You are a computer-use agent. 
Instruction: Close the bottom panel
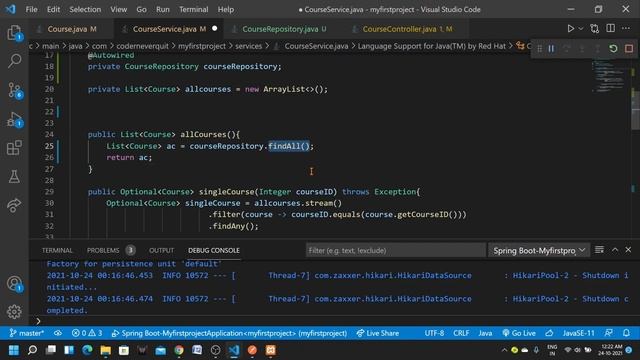(x=628, y=250)
